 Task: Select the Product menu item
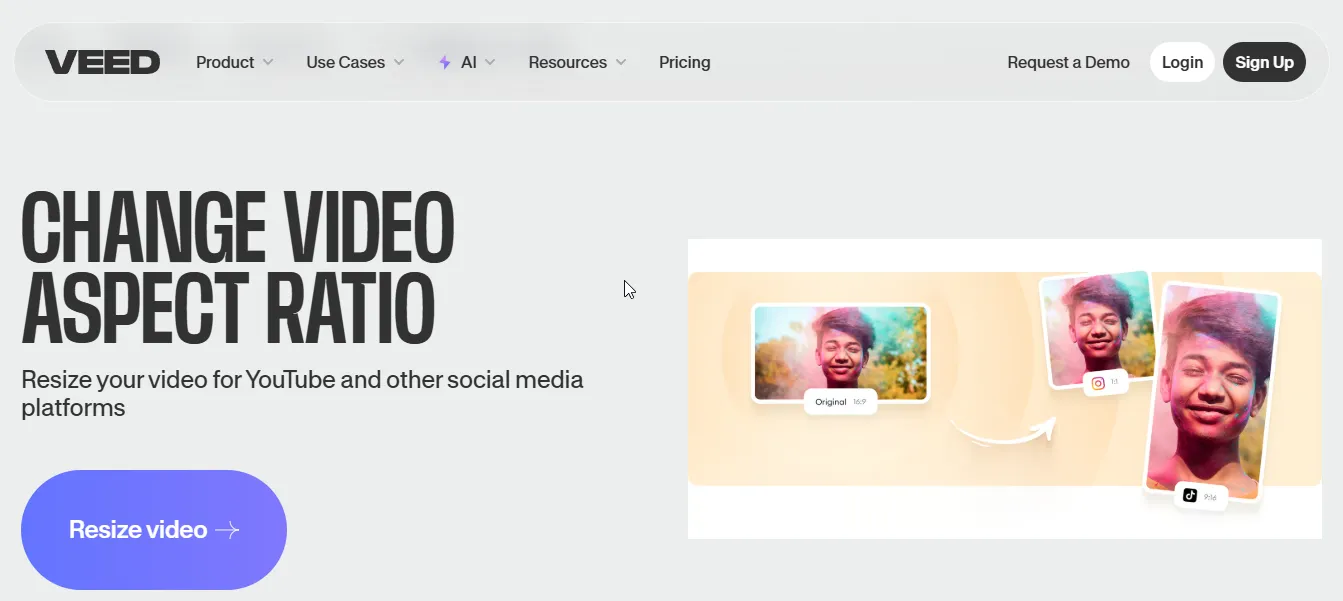225,62
